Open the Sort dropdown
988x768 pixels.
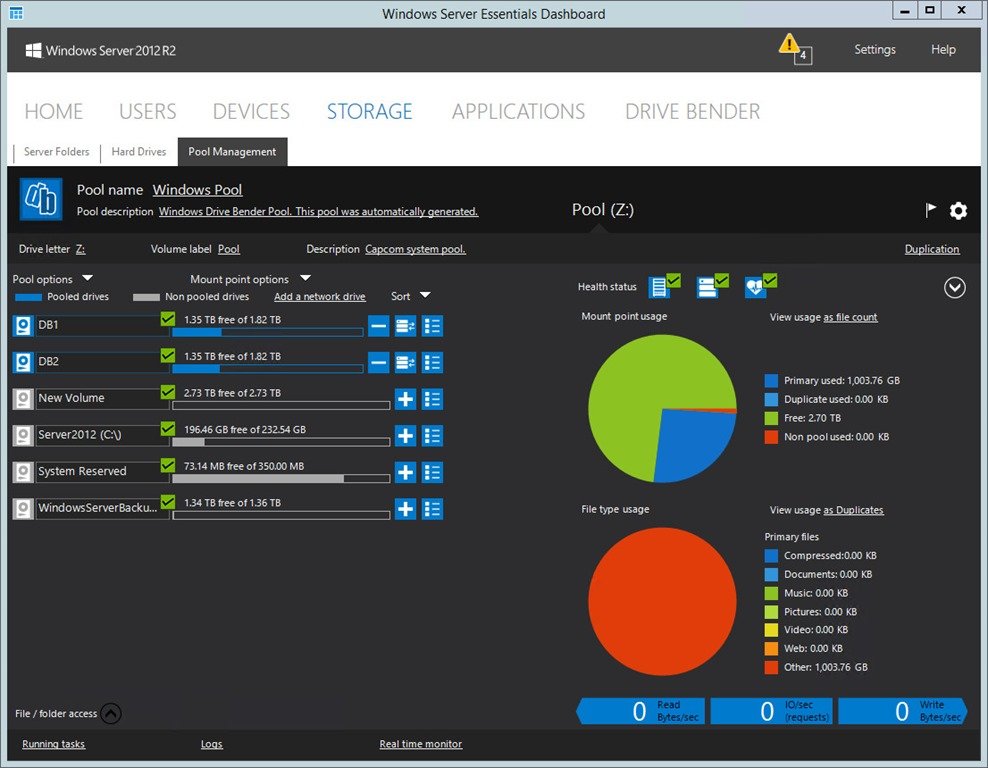click(411, 295)
